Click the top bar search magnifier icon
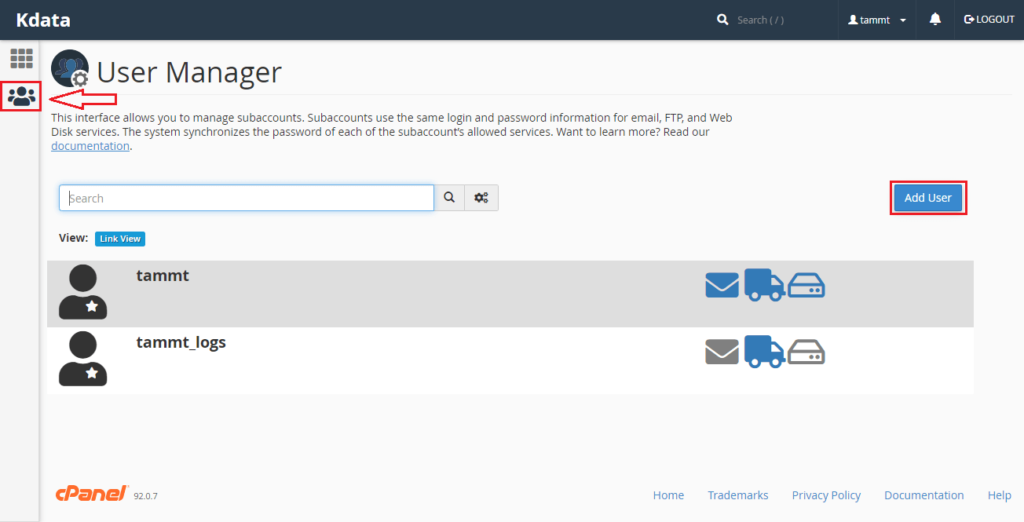The image size is (1024, 522). (x=722, y=20)
